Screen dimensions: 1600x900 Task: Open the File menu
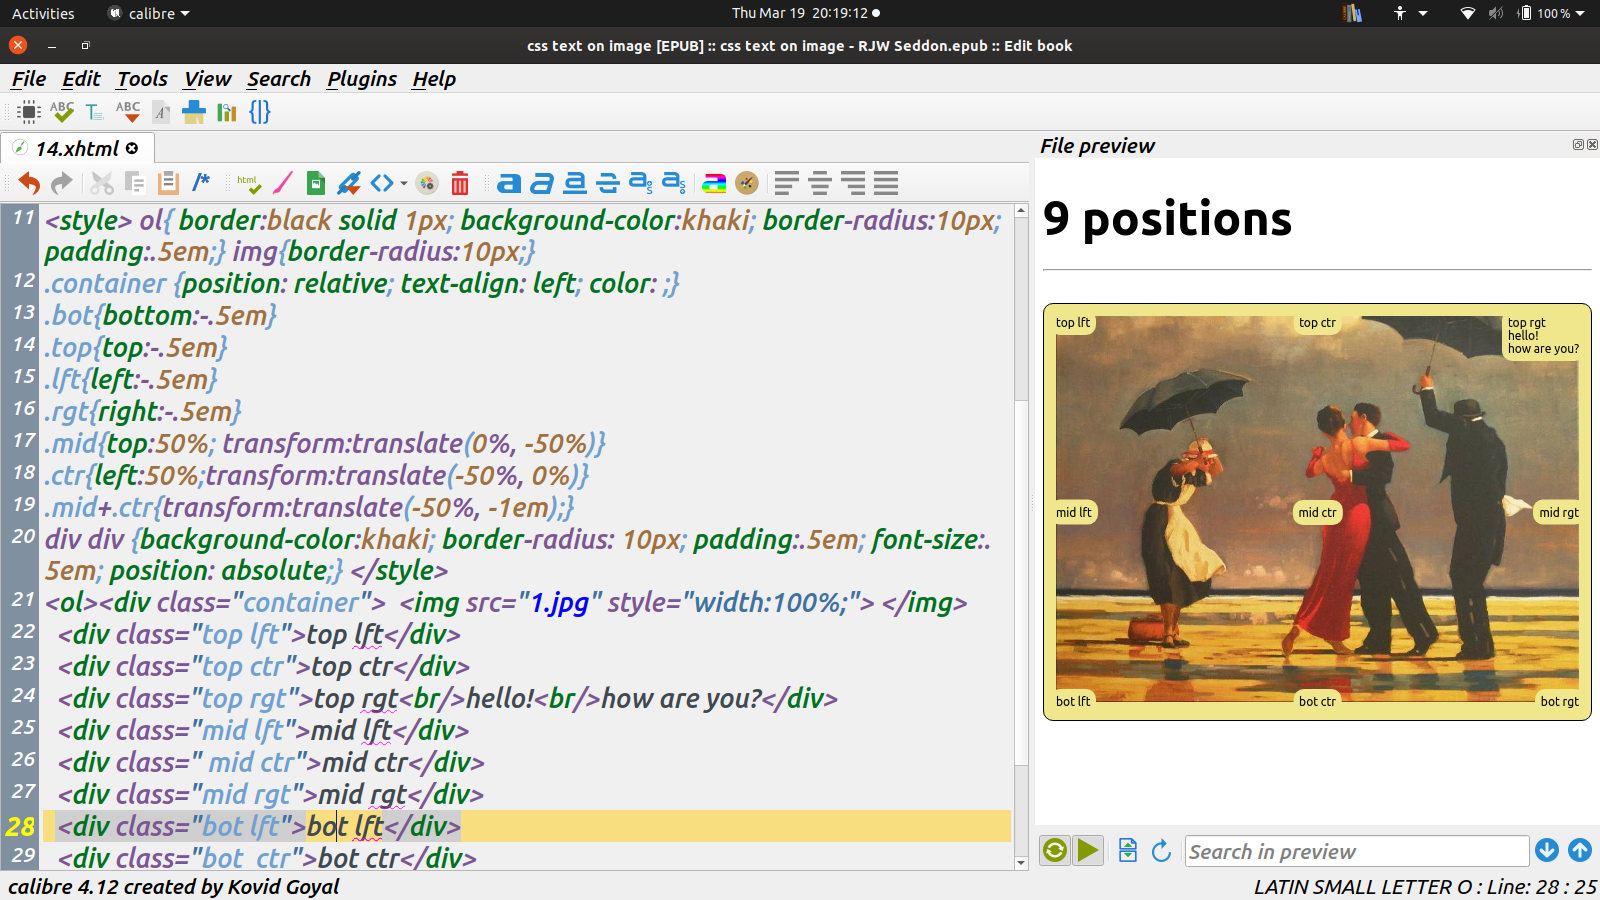29,79
